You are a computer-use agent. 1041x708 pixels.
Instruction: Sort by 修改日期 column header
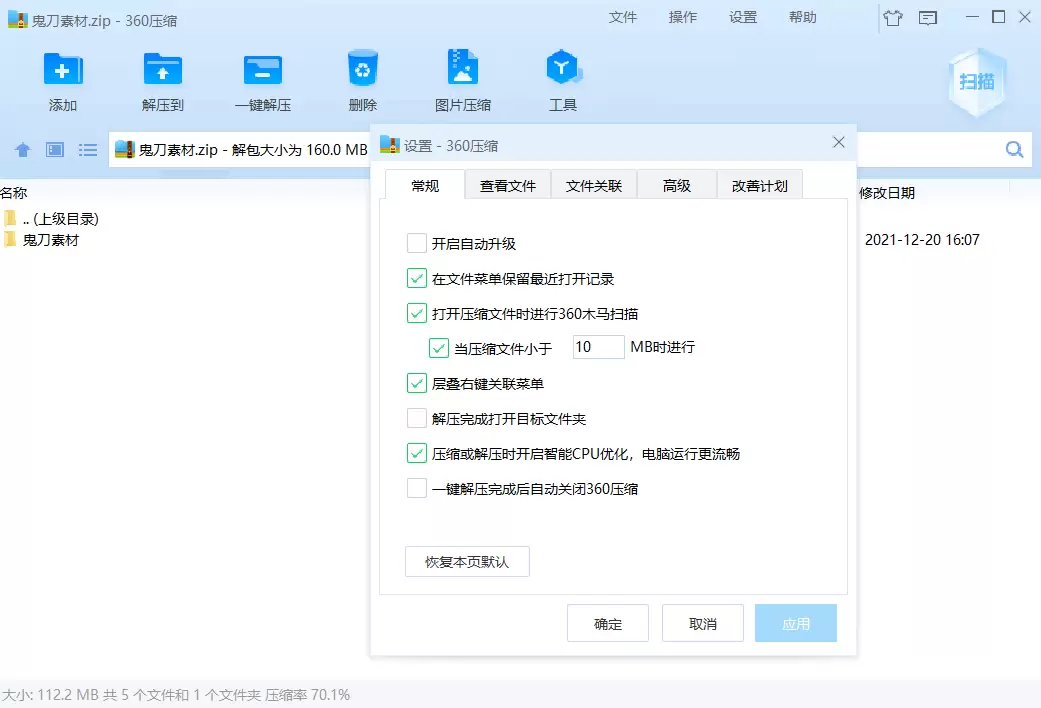[x=887, y=193]
